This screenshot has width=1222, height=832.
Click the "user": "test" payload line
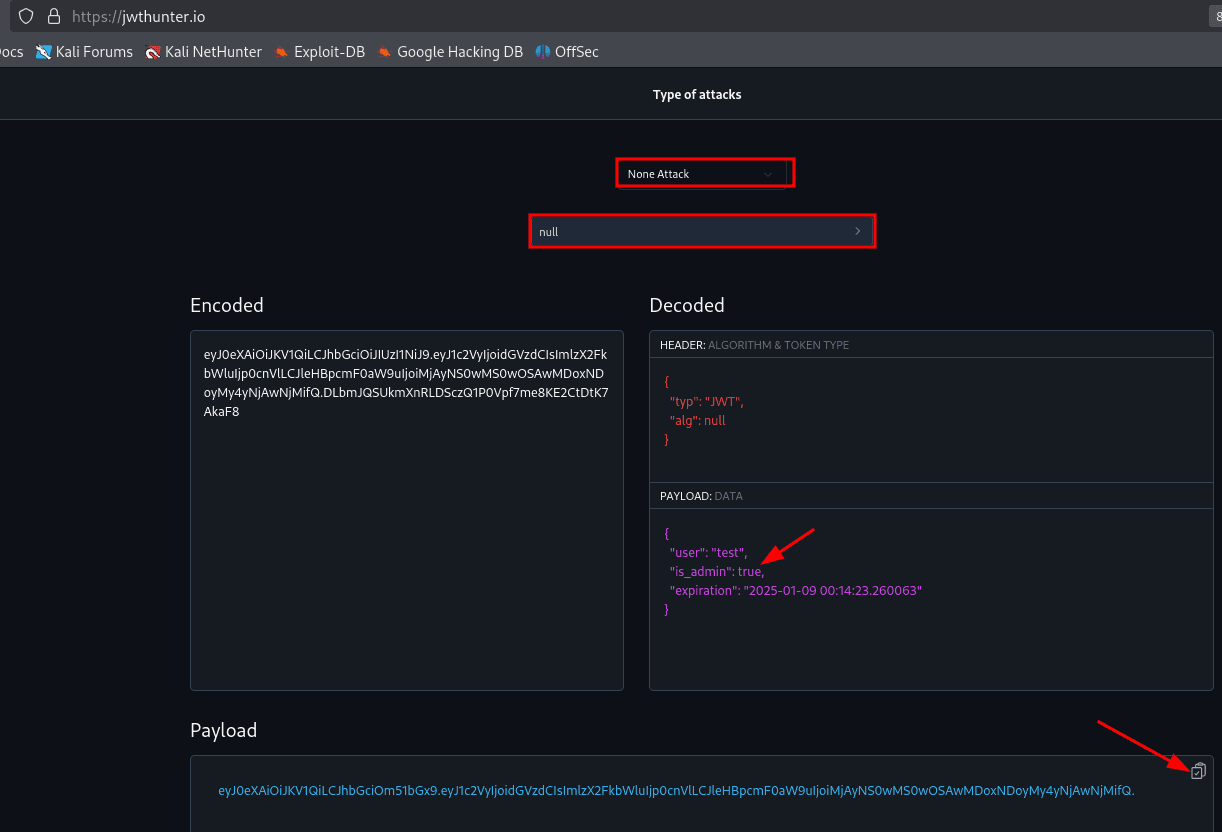tap(709, 553)
